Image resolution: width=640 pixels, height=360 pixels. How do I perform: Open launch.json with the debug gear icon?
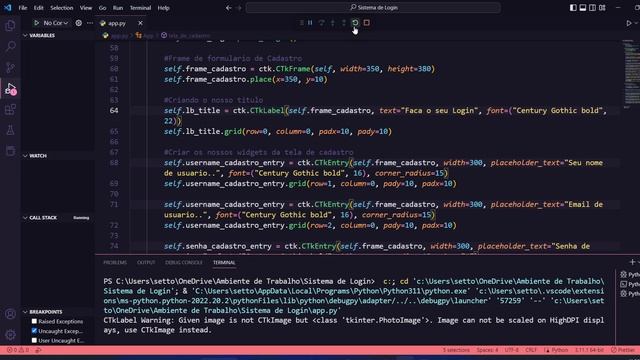(x=79, y=23)
